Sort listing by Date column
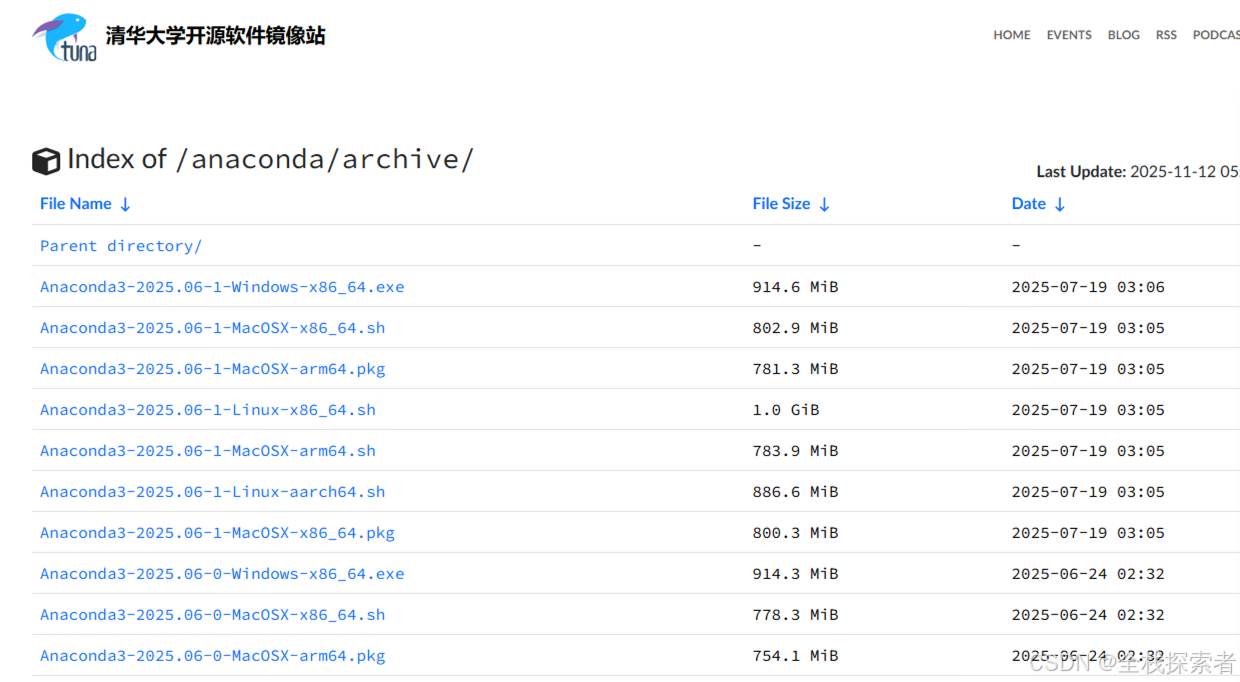Screen dimensions: 1240x682 point(1028,203)
